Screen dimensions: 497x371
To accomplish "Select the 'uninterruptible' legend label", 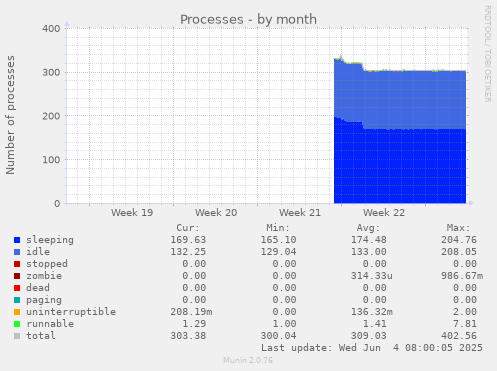I will point(71,312).
